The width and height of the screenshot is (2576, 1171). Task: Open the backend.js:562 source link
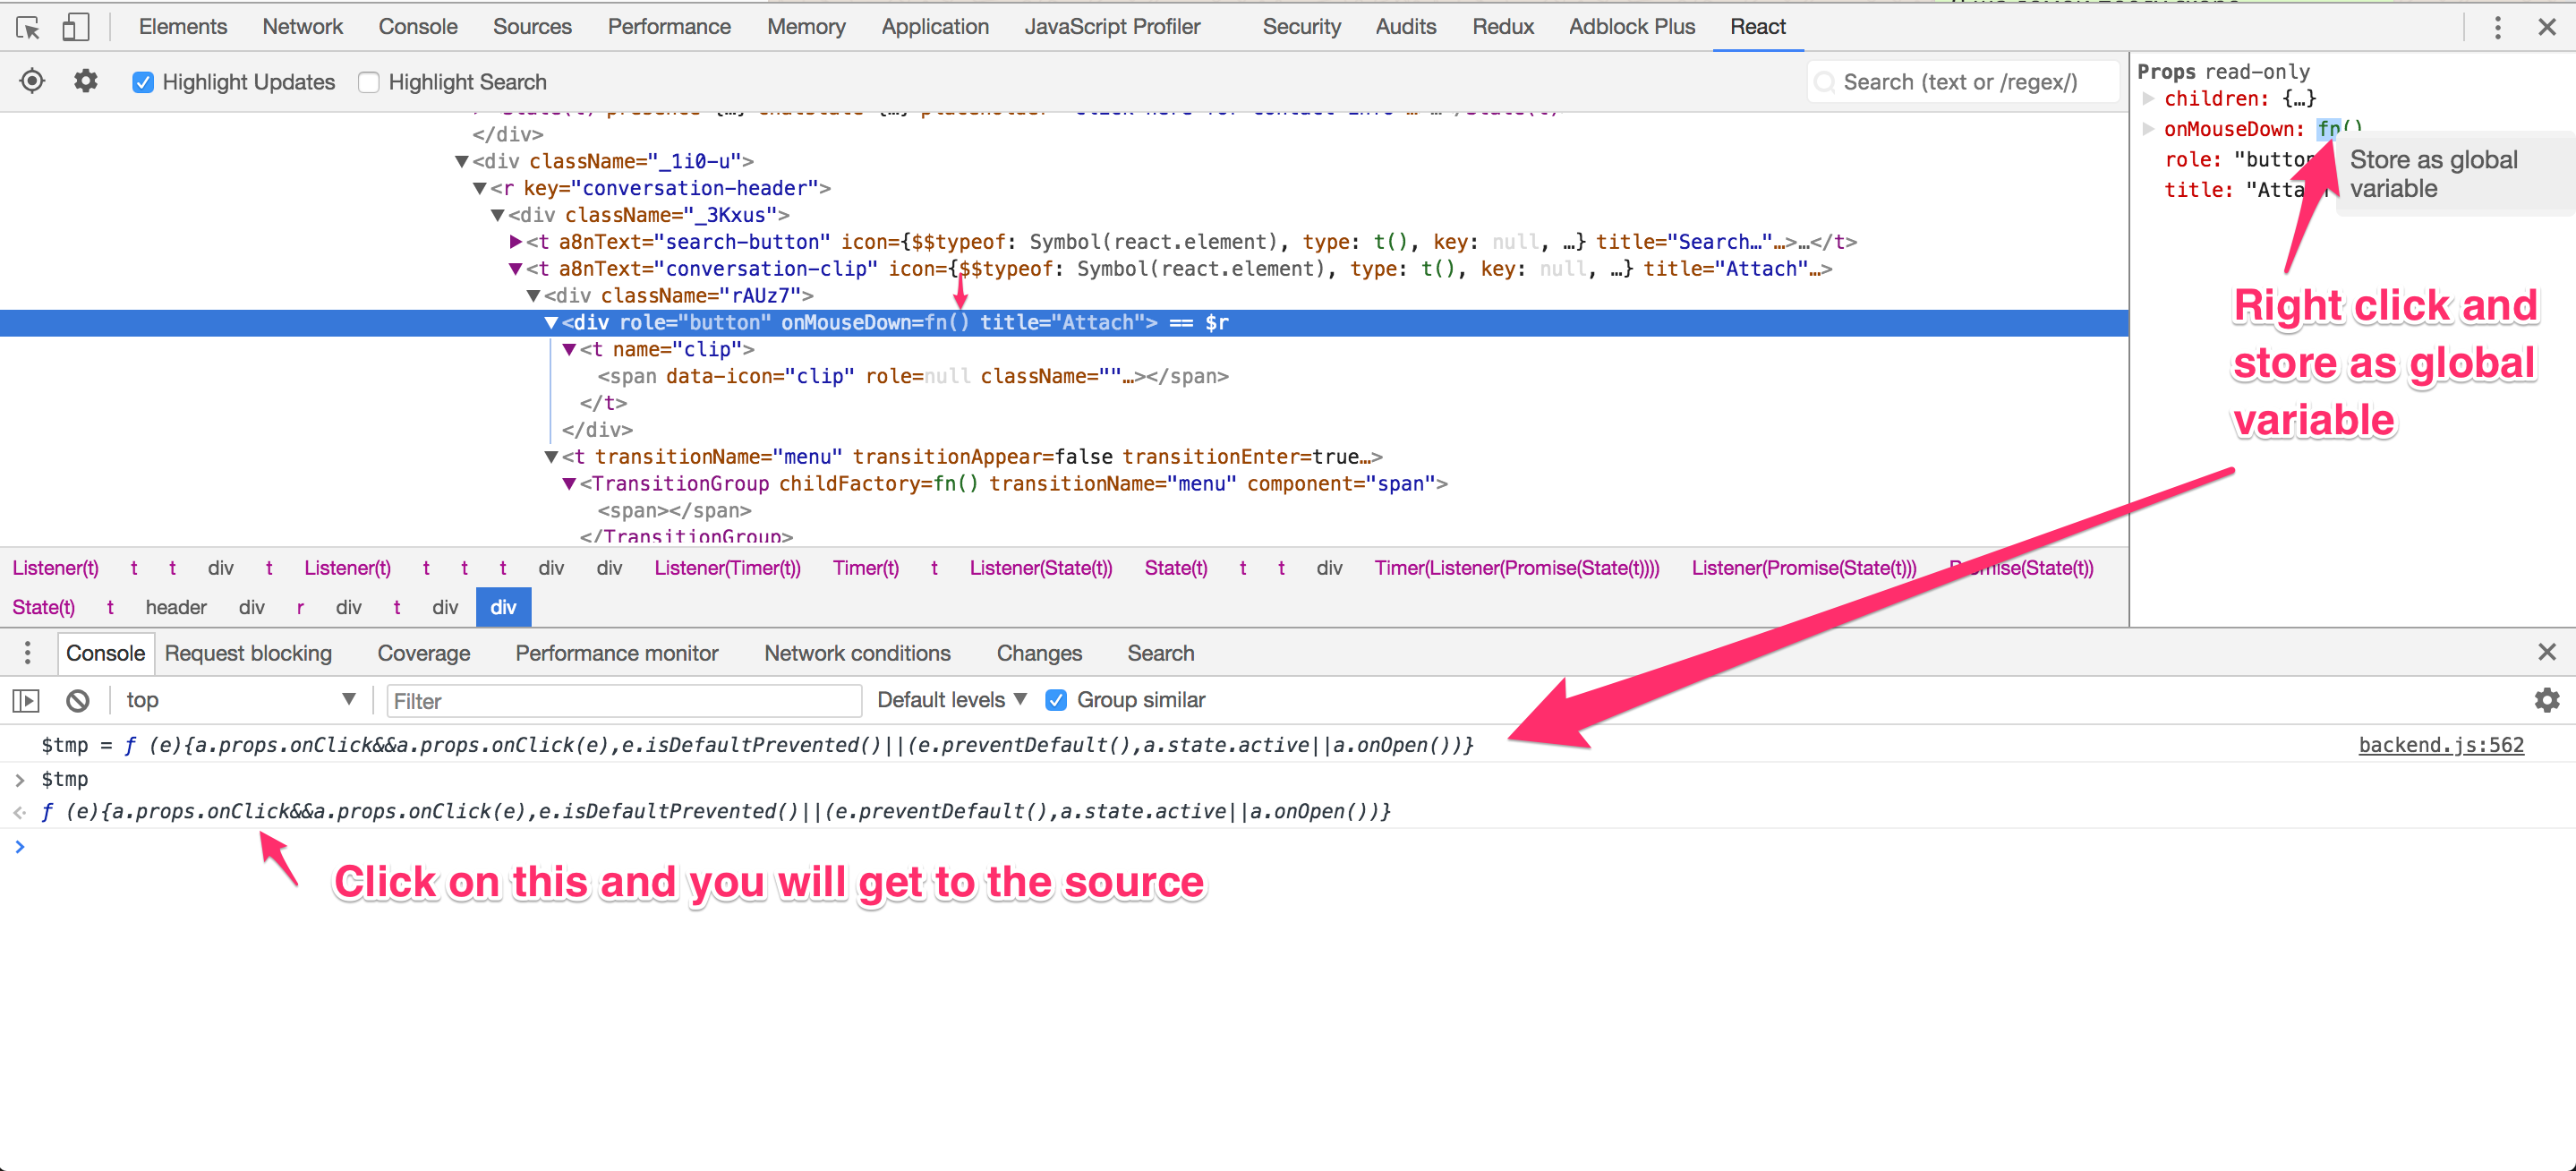(x=2440, y=745)
